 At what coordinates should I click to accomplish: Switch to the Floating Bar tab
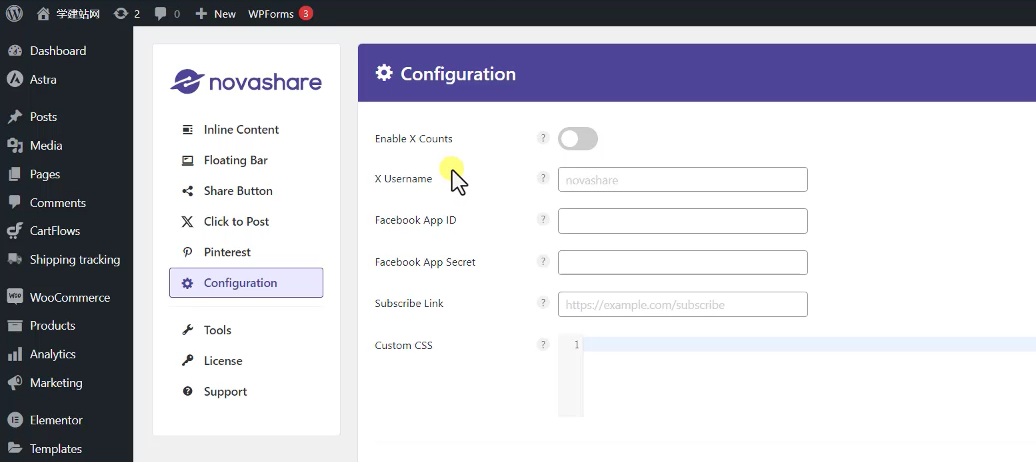235,160
